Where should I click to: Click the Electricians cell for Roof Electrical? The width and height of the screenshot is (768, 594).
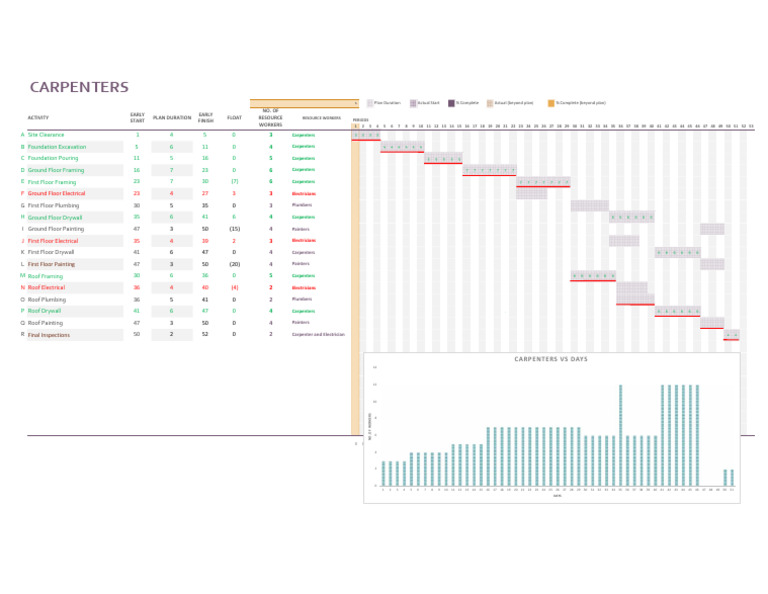(x=304, y=288)
